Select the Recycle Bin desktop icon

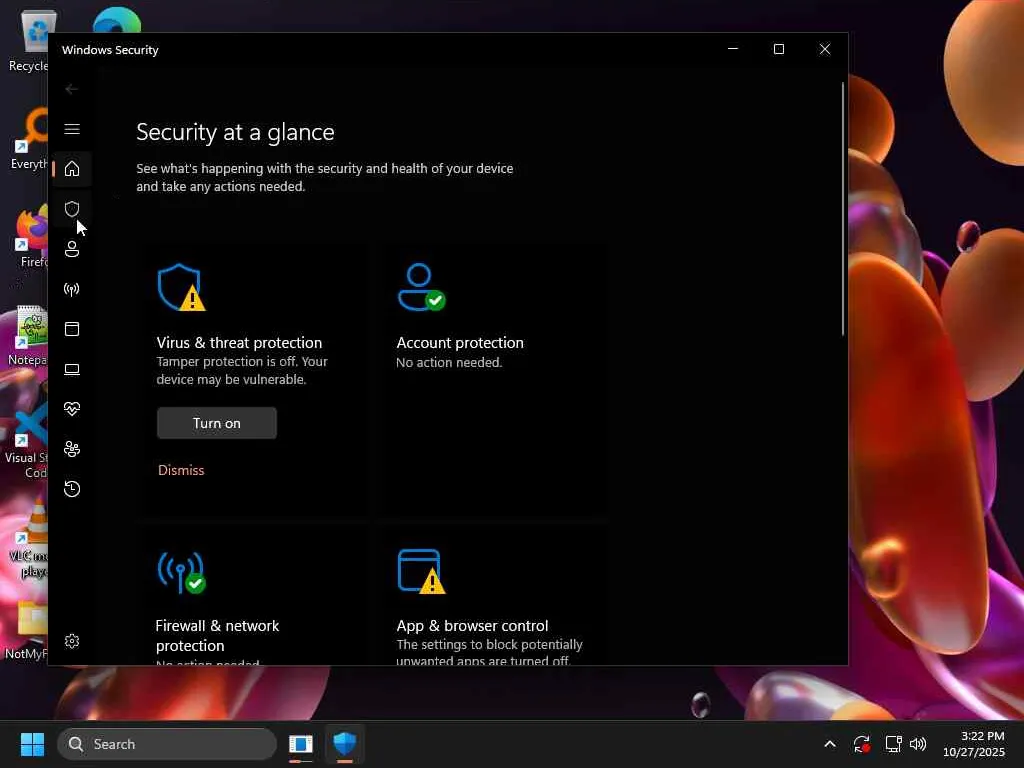coord(29,40)
